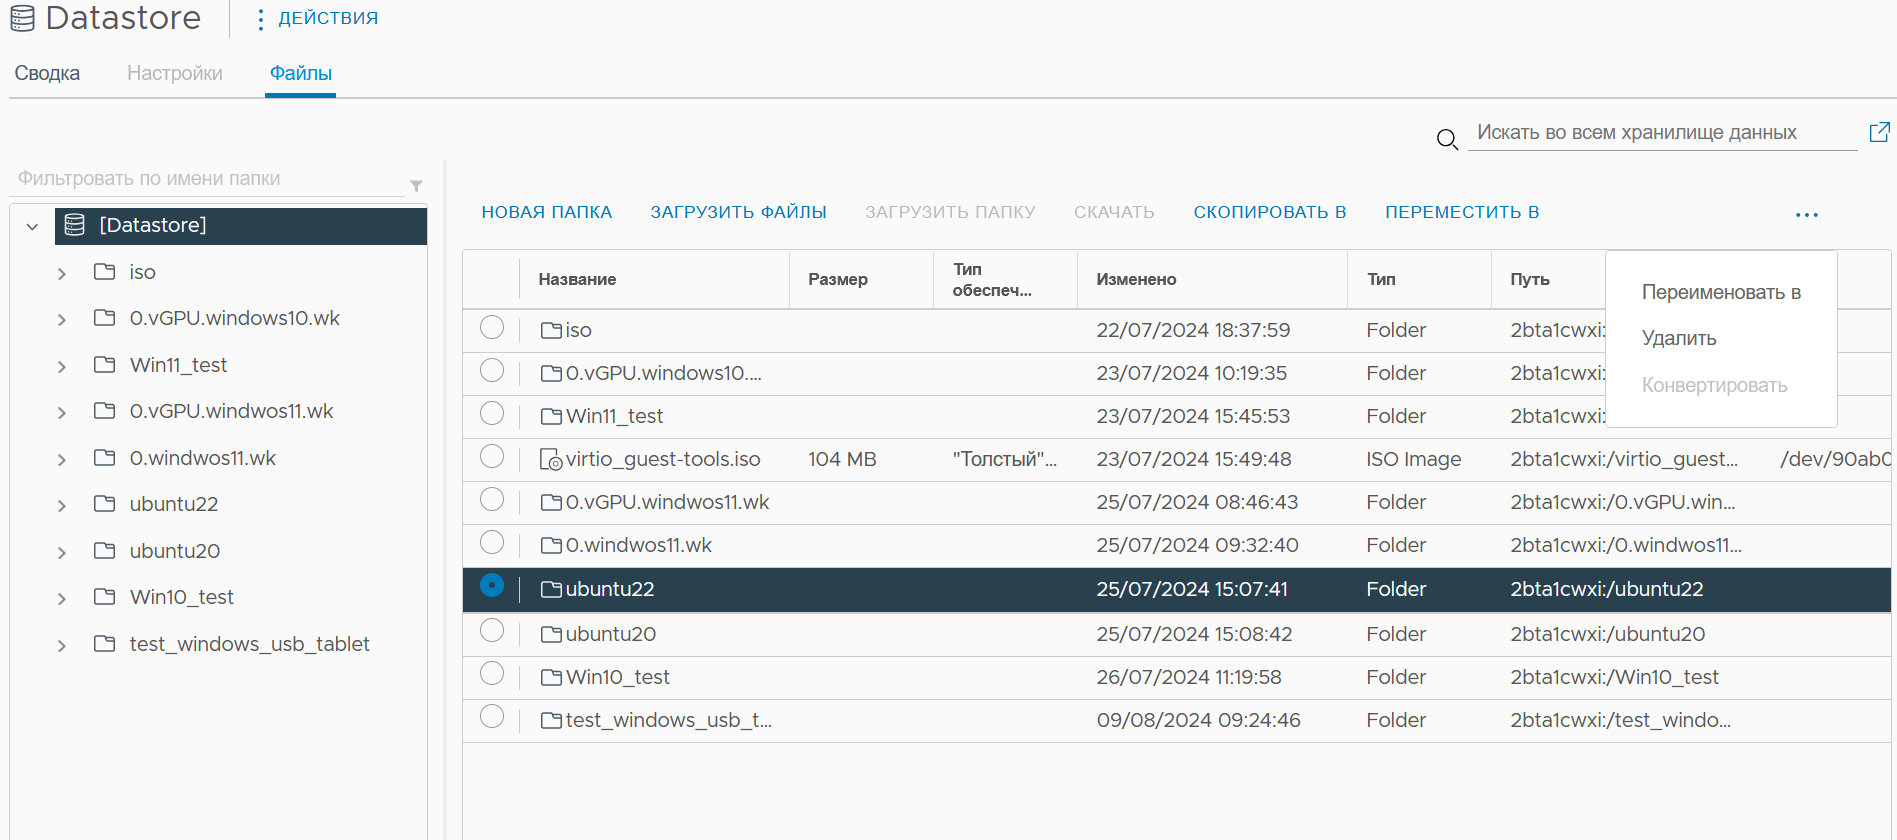Viewport: 1897px width, 840px height.
Task: Expand ubuntu22 folder in tree
Action: point(62,505)
